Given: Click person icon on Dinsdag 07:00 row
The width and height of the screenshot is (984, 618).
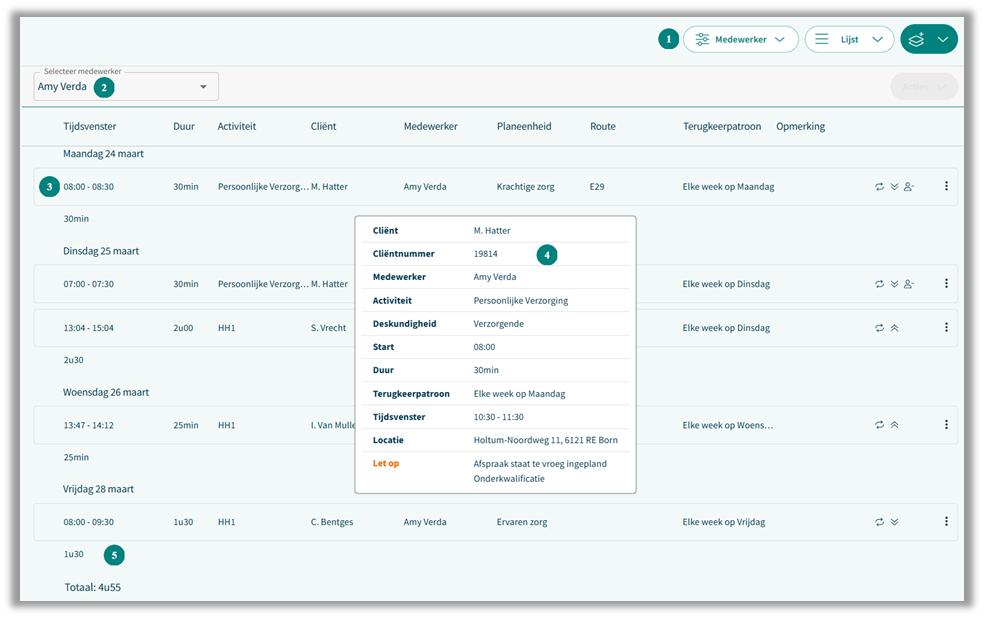Looking at the screenshot, I should pyautogui.click(x=909, y=284).
